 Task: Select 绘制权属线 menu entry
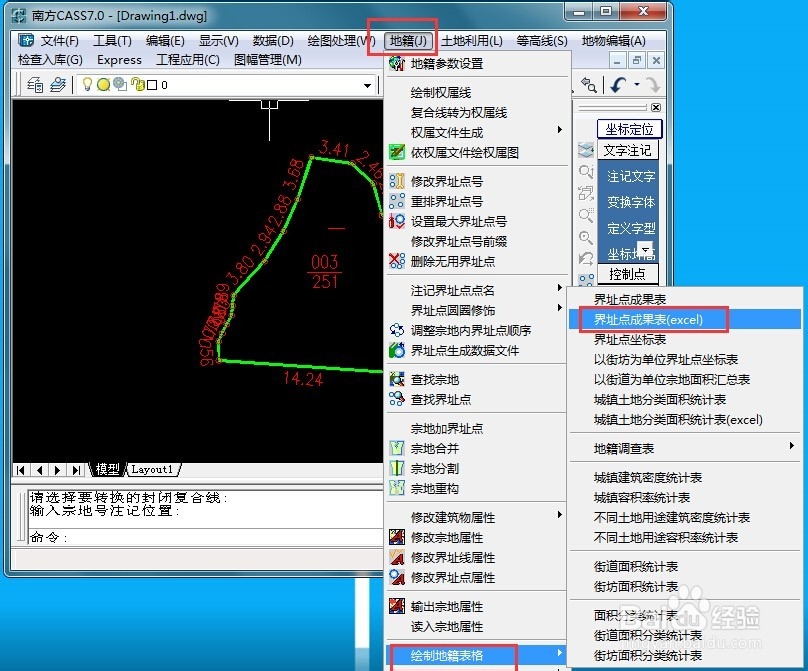point(441,93)
